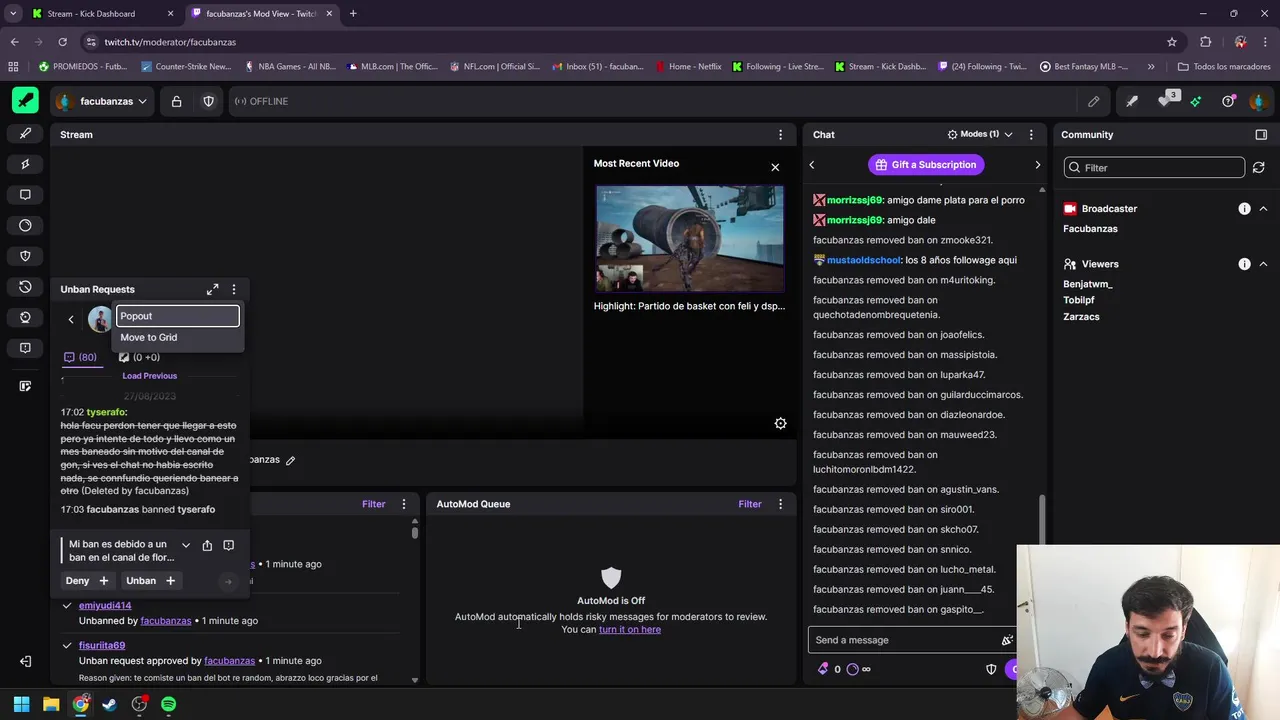Image resolution: width=1280 pixels, height=720 pixels.
Task: Open the help question mark icon
Action: [x=1227, y=101]
